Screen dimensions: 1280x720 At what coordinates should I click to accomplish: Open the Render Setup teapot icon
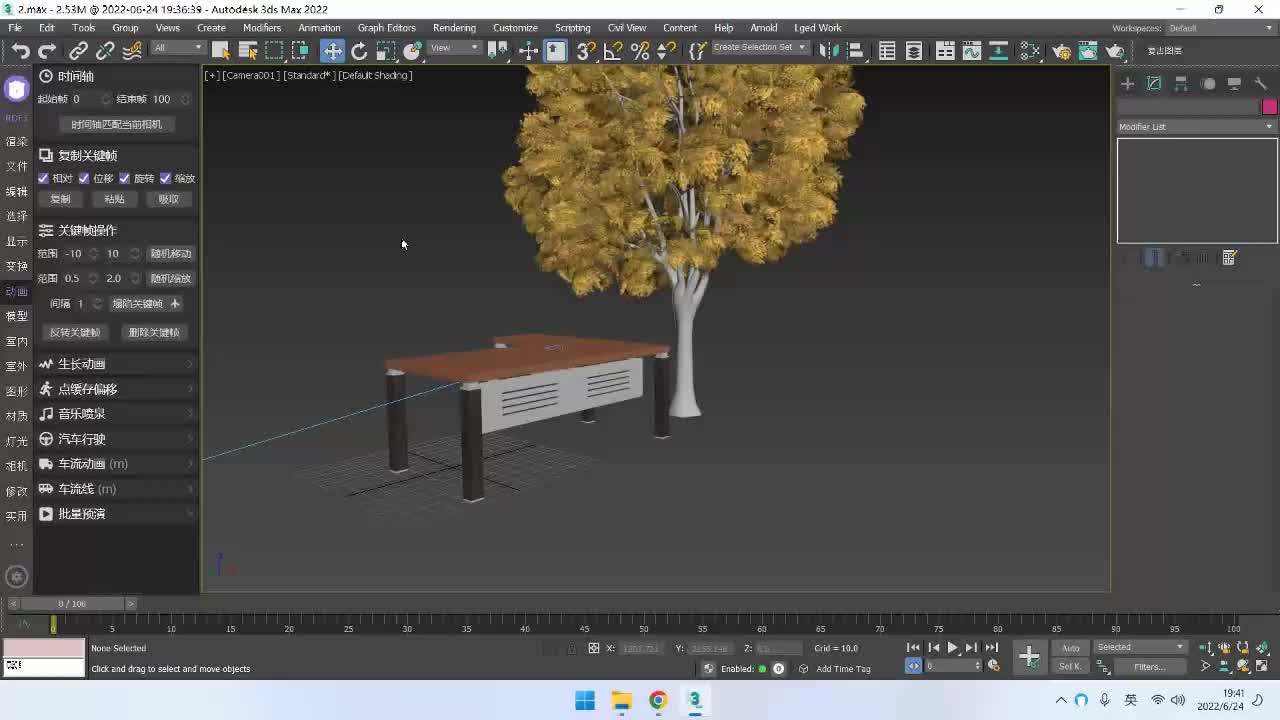[x=1061, y=51]
